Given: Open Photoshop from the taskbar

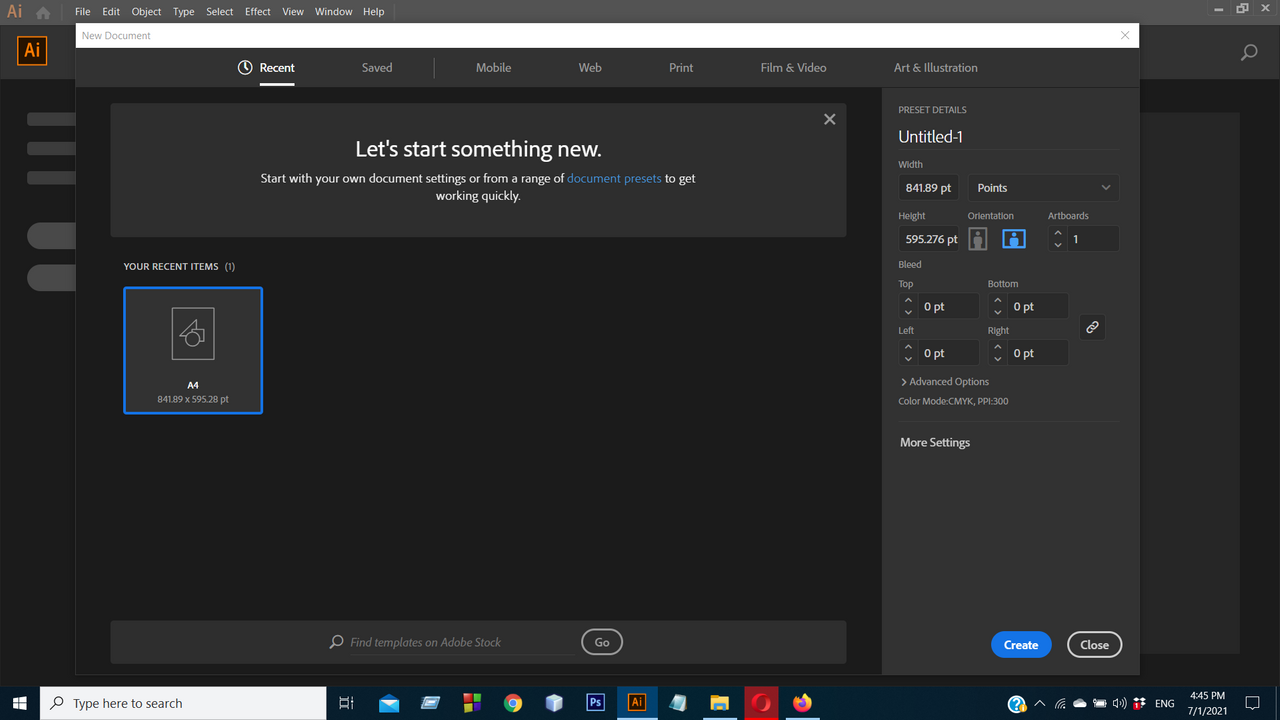Looking at the screenshot, I should click(595, 703).
